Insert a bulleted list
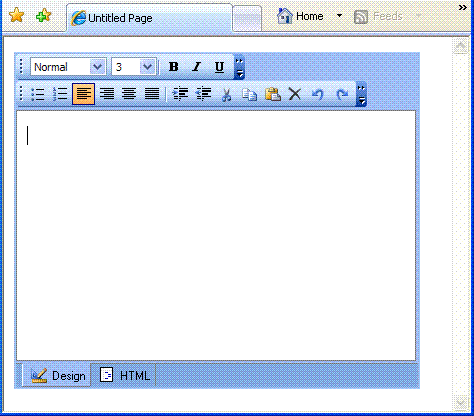Screen dimensions: 474x416 [x=38, y=94]
